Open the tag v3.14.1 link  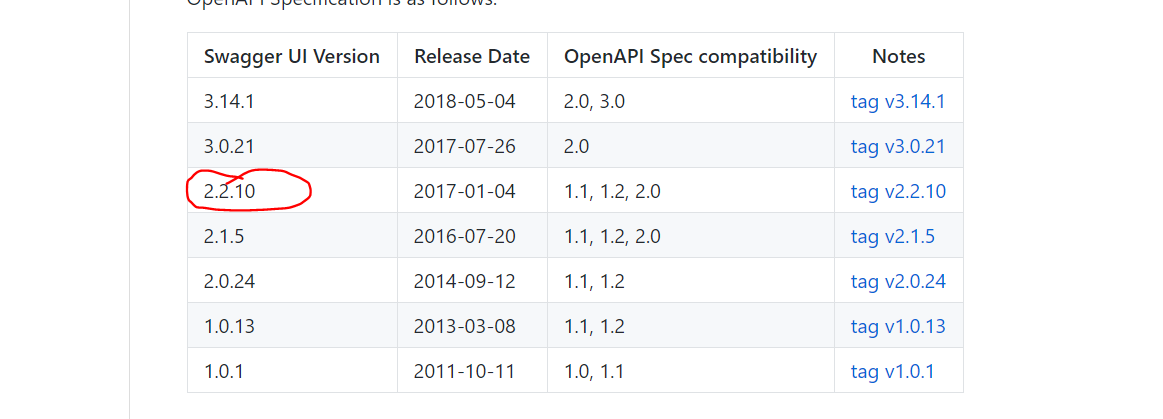(897, 101)
